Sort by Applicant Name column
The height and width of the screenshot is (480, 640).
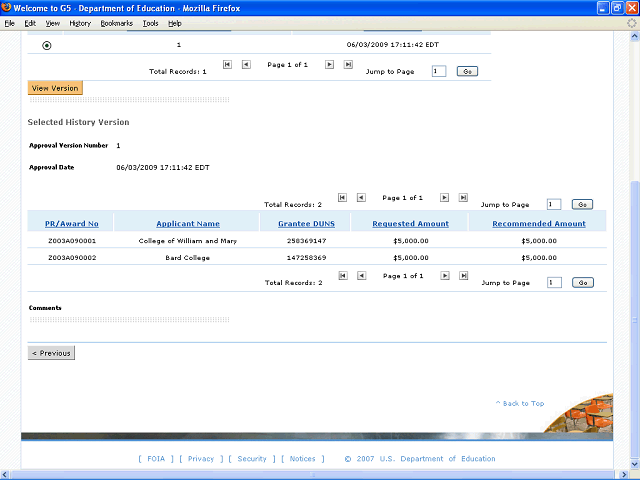point(188,224)
